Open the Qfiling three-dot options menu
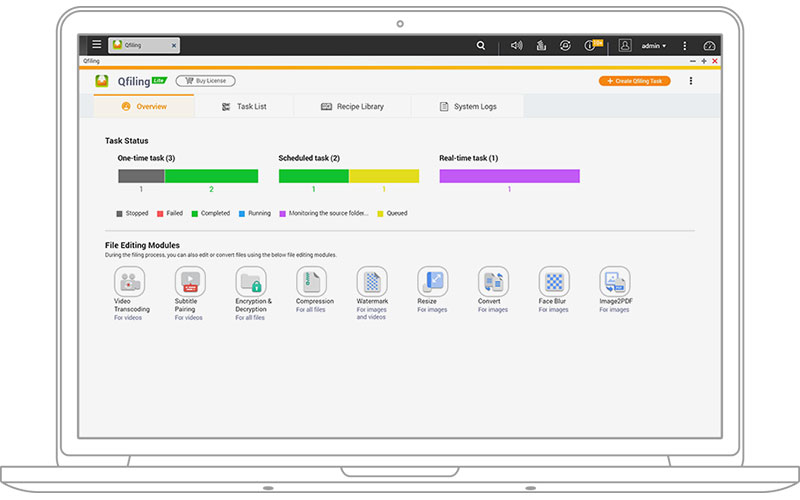Image resolution: width=800 pixels, height=500 pixels. (691, 81)
